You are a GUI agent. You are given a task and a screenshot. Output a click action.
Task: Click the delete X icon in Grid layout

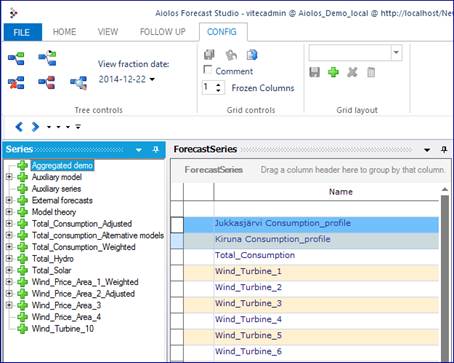tap(352, 72)
